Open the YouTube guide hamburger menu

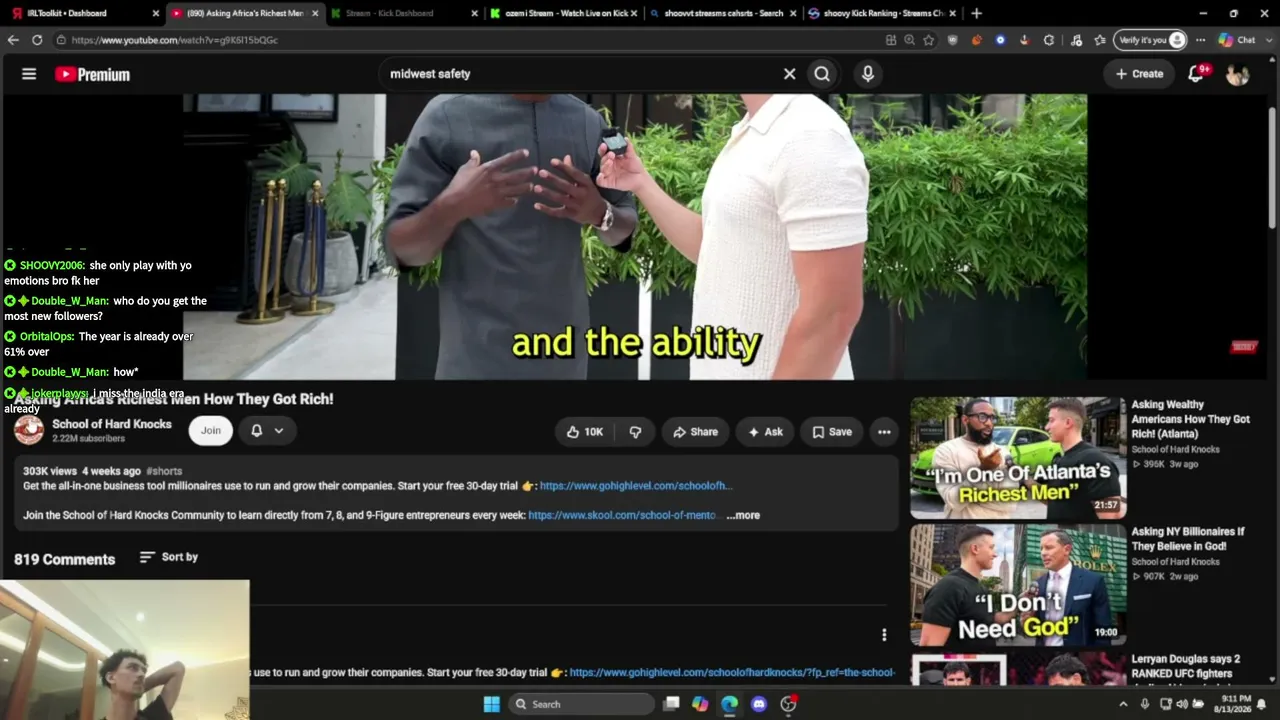29,74
